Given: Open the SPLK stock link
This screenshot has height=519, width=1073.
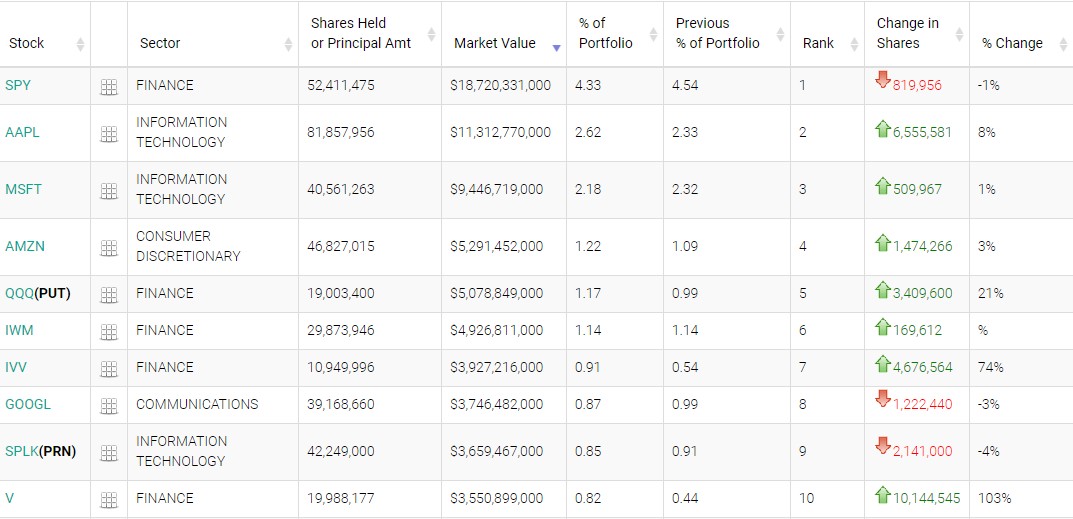Looking at the screenshot, I should pos(21,451).
